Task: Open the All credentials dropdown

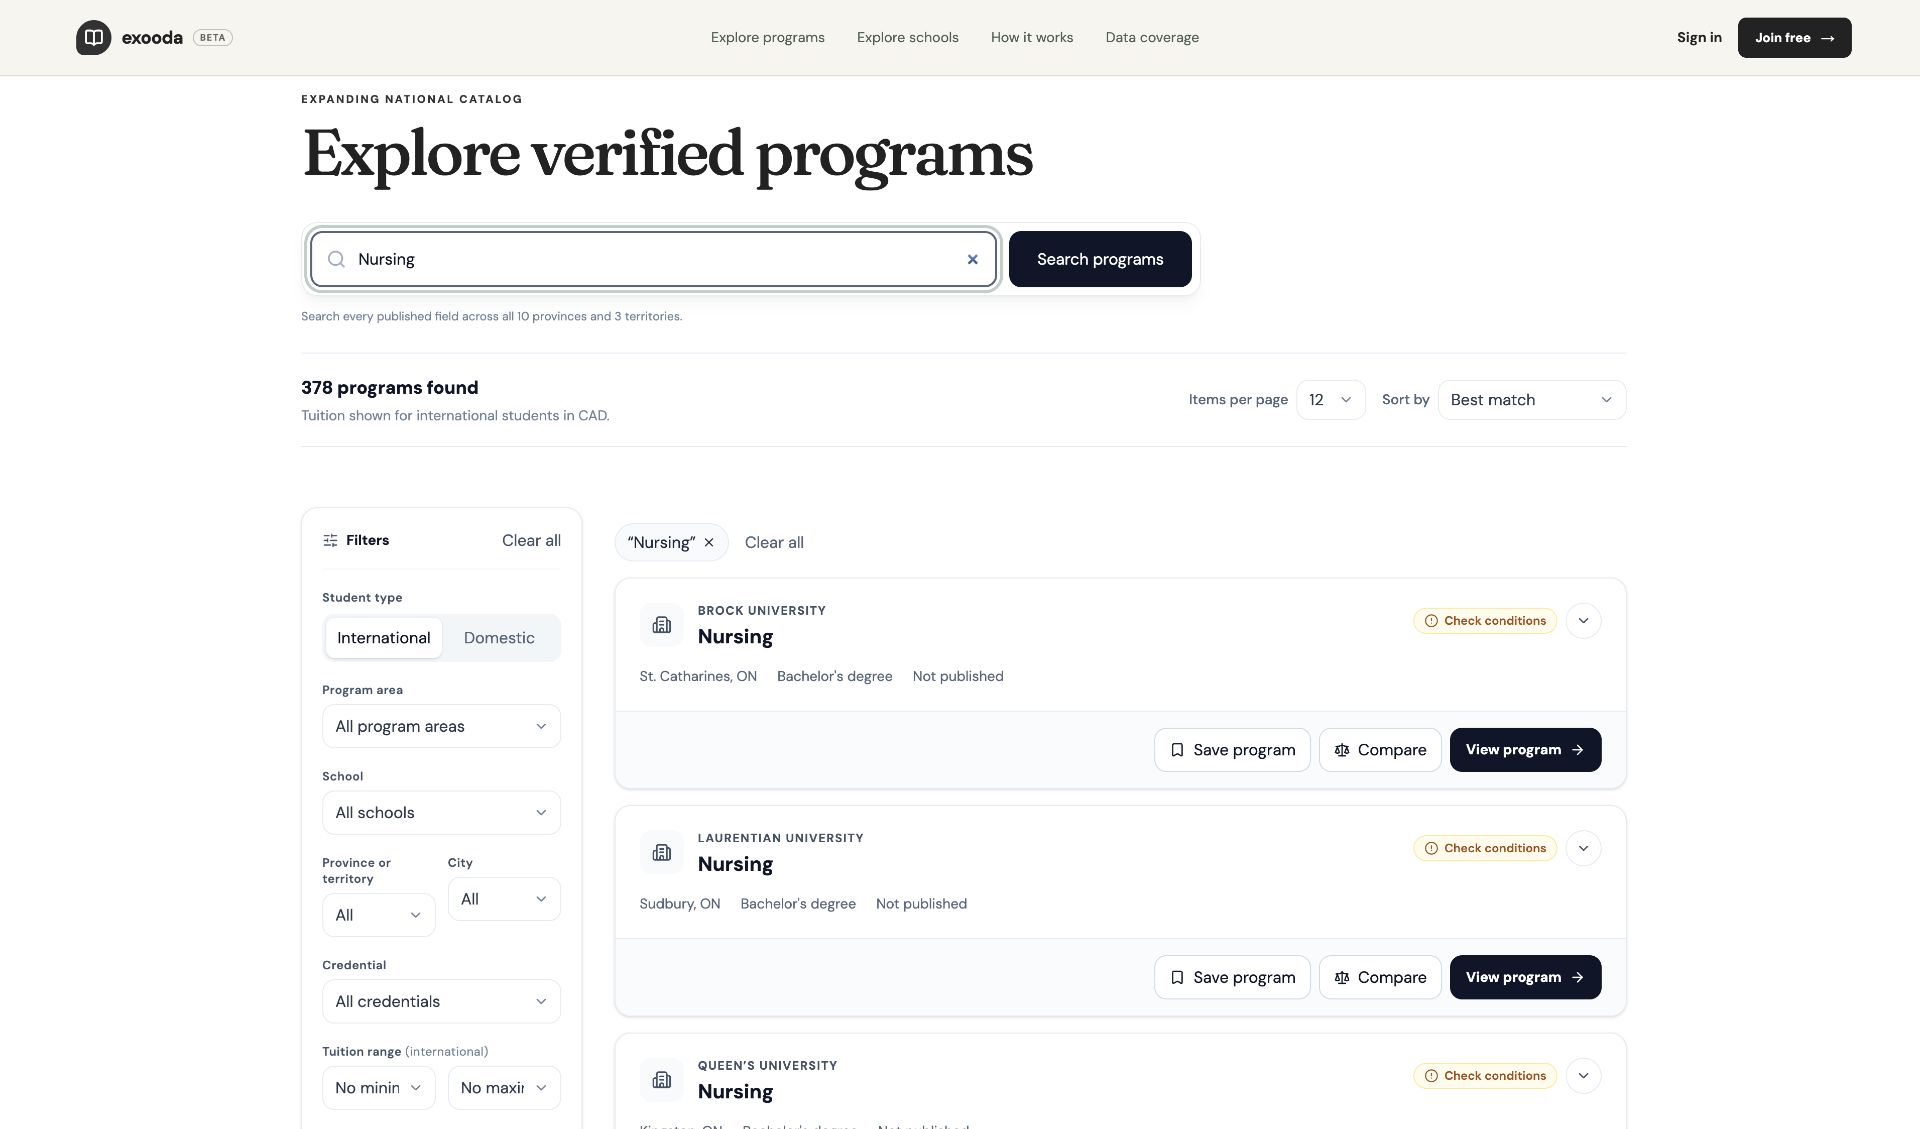Action: click(x=441, y=1001)
